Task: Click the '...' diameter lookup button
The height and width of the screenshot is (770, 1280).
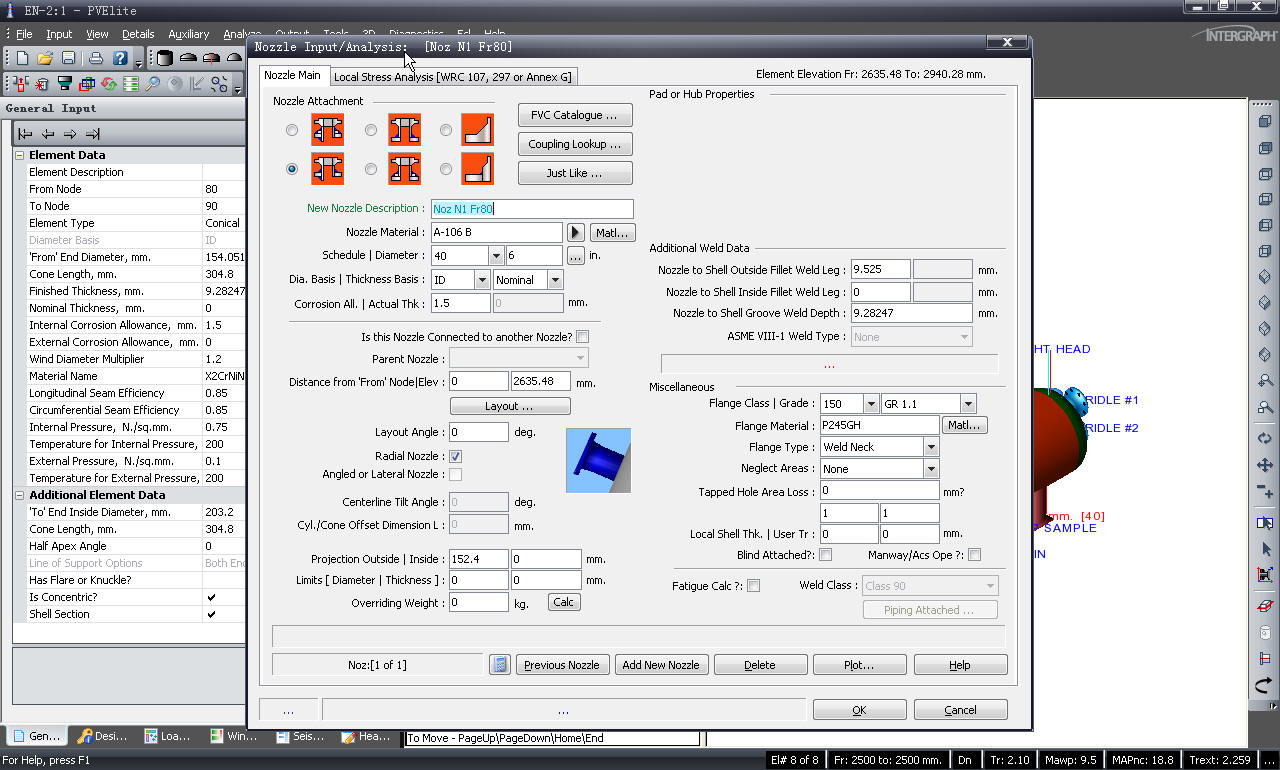Action: click(x=575, y=256)
